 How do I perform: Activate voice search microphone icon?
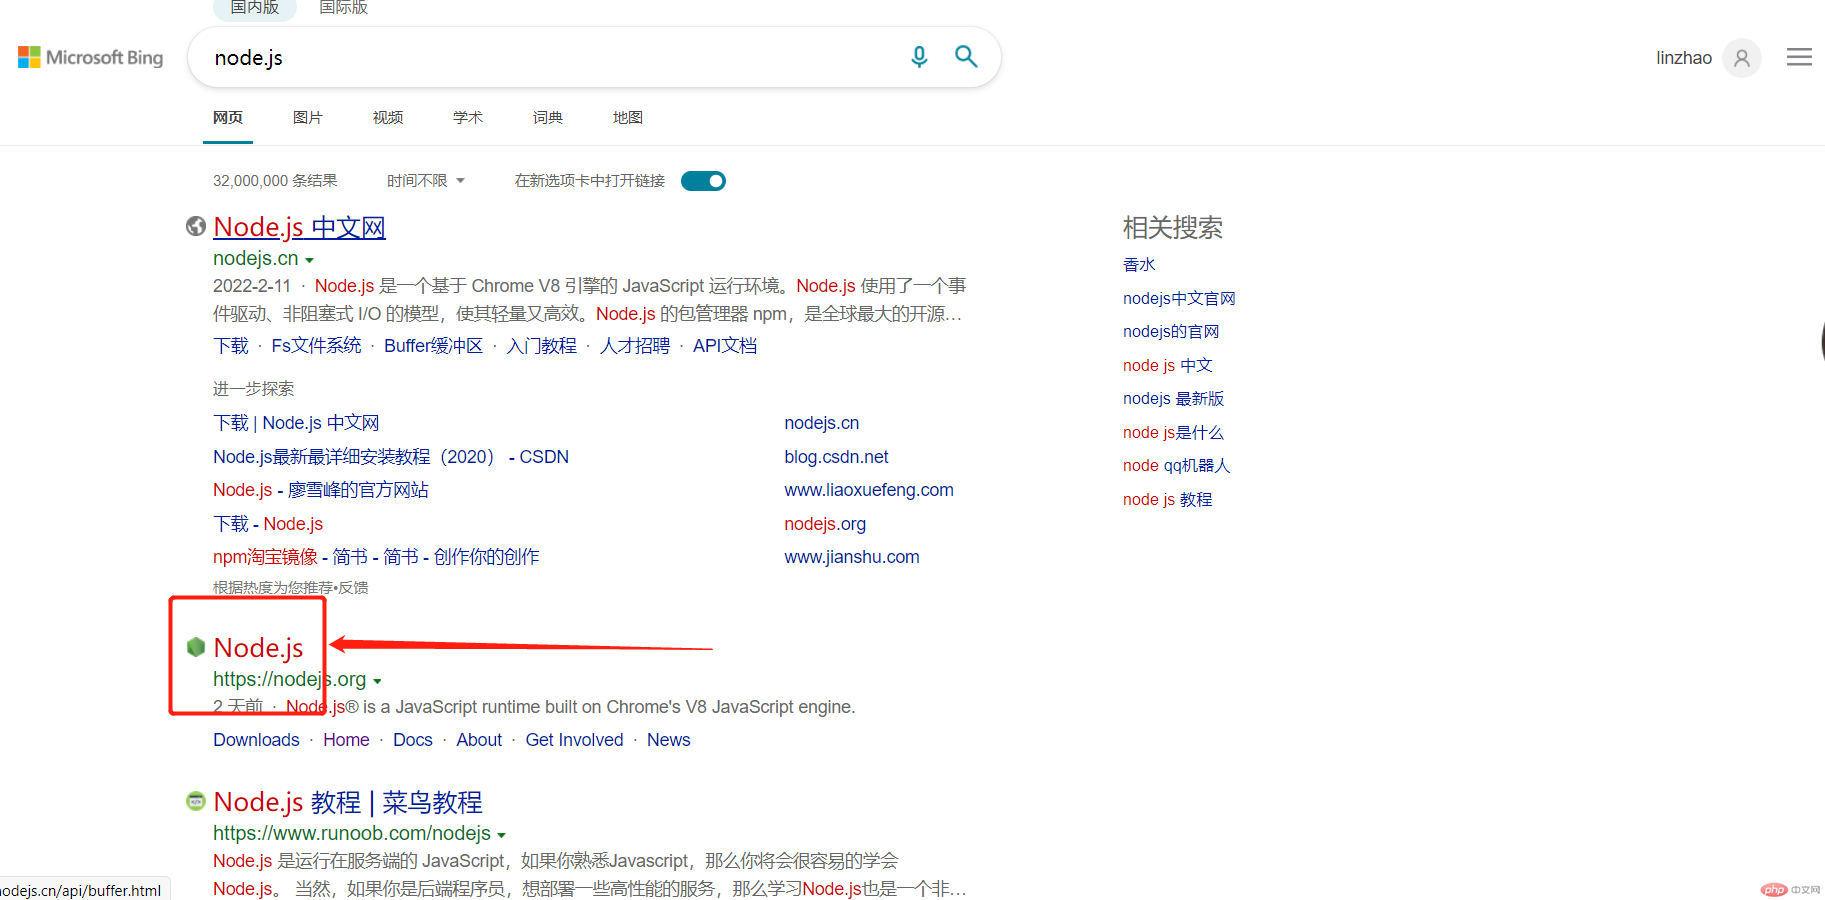click(x=919, y=57)
